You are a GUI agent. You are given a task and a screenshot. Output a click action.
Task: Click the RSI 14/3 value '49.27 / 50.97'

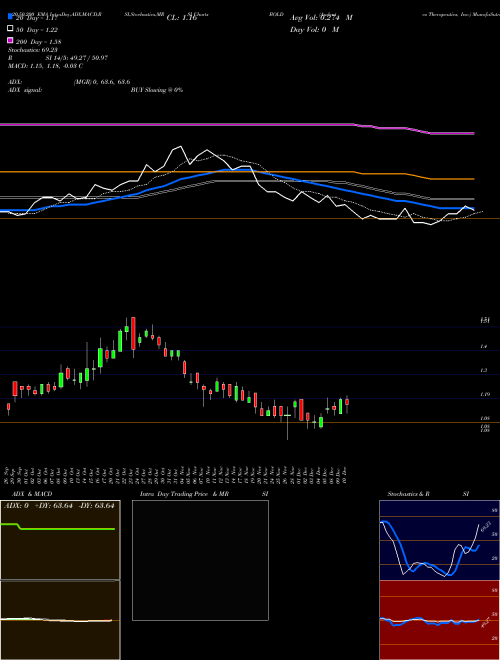pos(88,58)
